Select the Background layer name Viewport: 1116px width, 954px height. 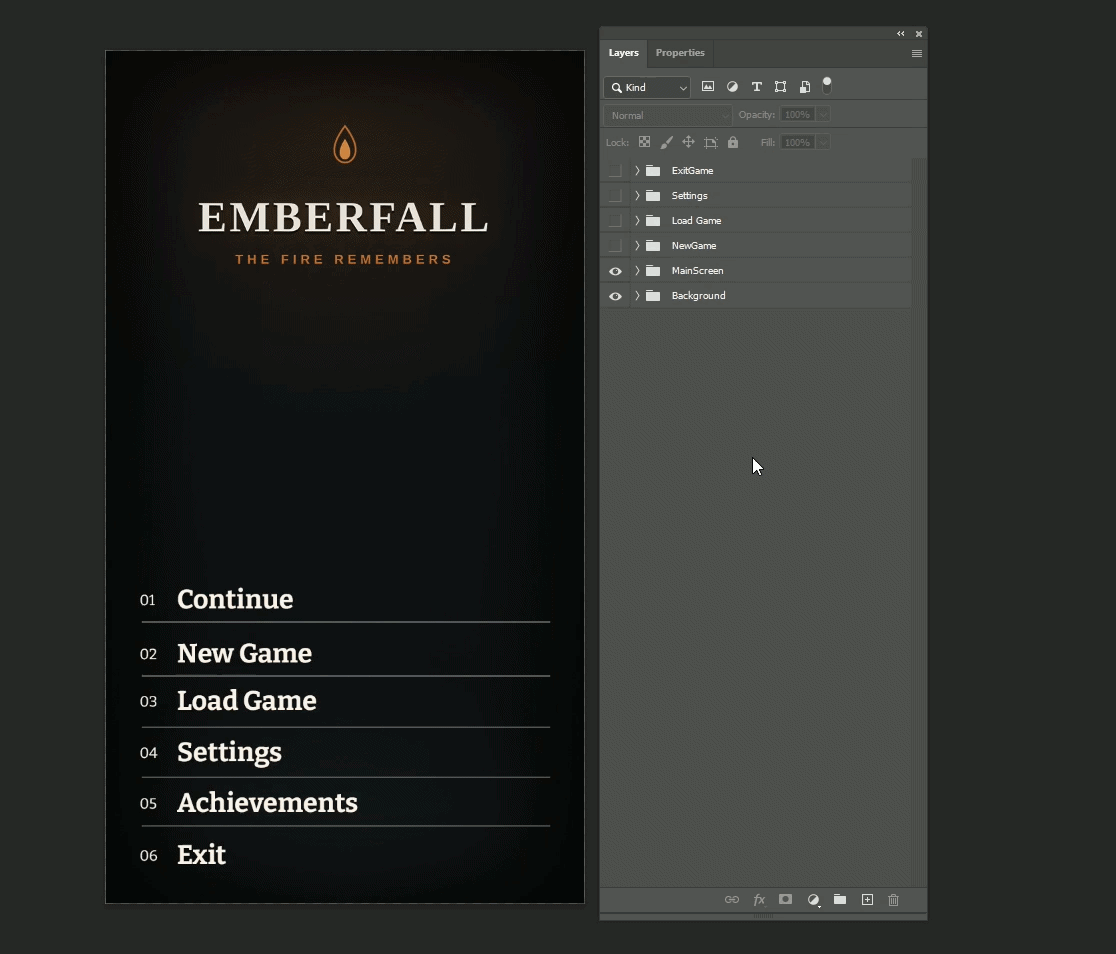(x=699, y=295)
